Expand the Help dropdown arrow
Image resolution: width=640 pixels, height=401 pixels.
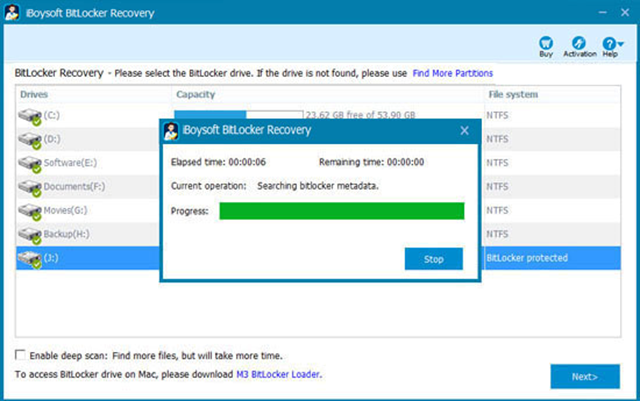click(x=621, y=44)
